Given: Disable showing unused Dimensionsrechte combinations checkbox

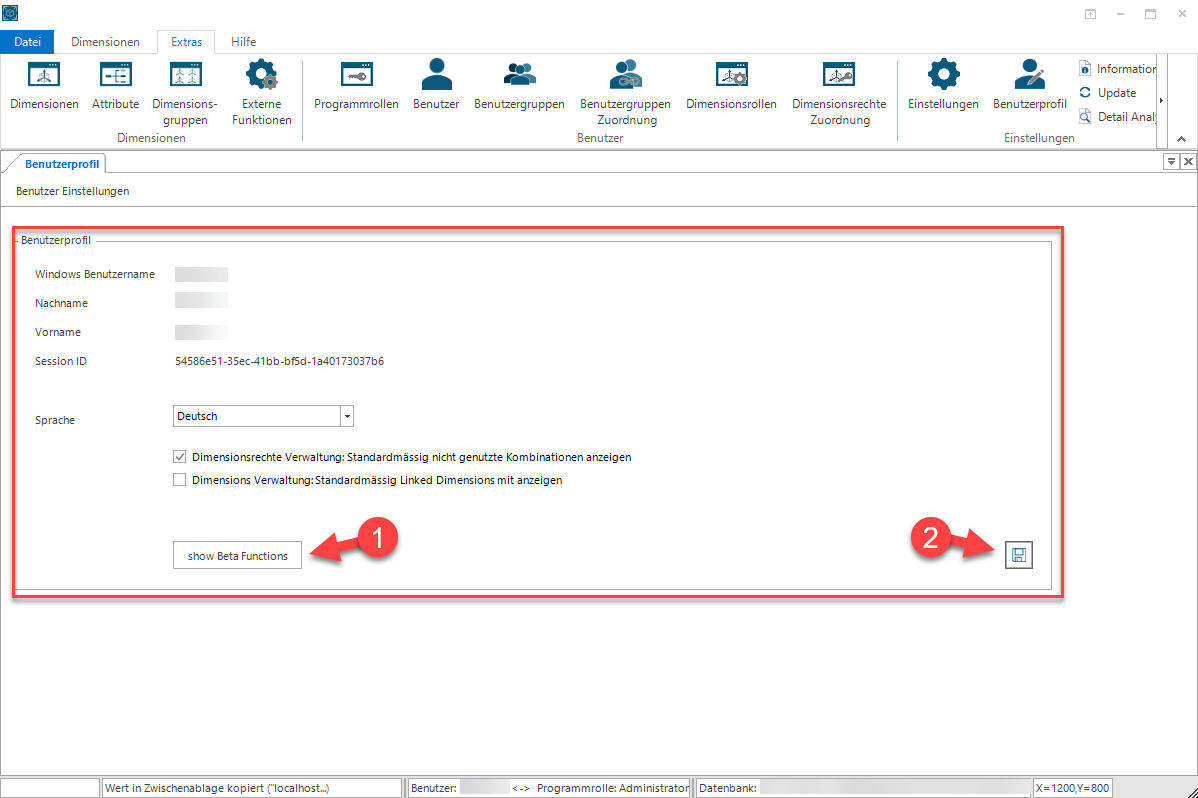Looking at the screenshot, I should click(180, 457).
